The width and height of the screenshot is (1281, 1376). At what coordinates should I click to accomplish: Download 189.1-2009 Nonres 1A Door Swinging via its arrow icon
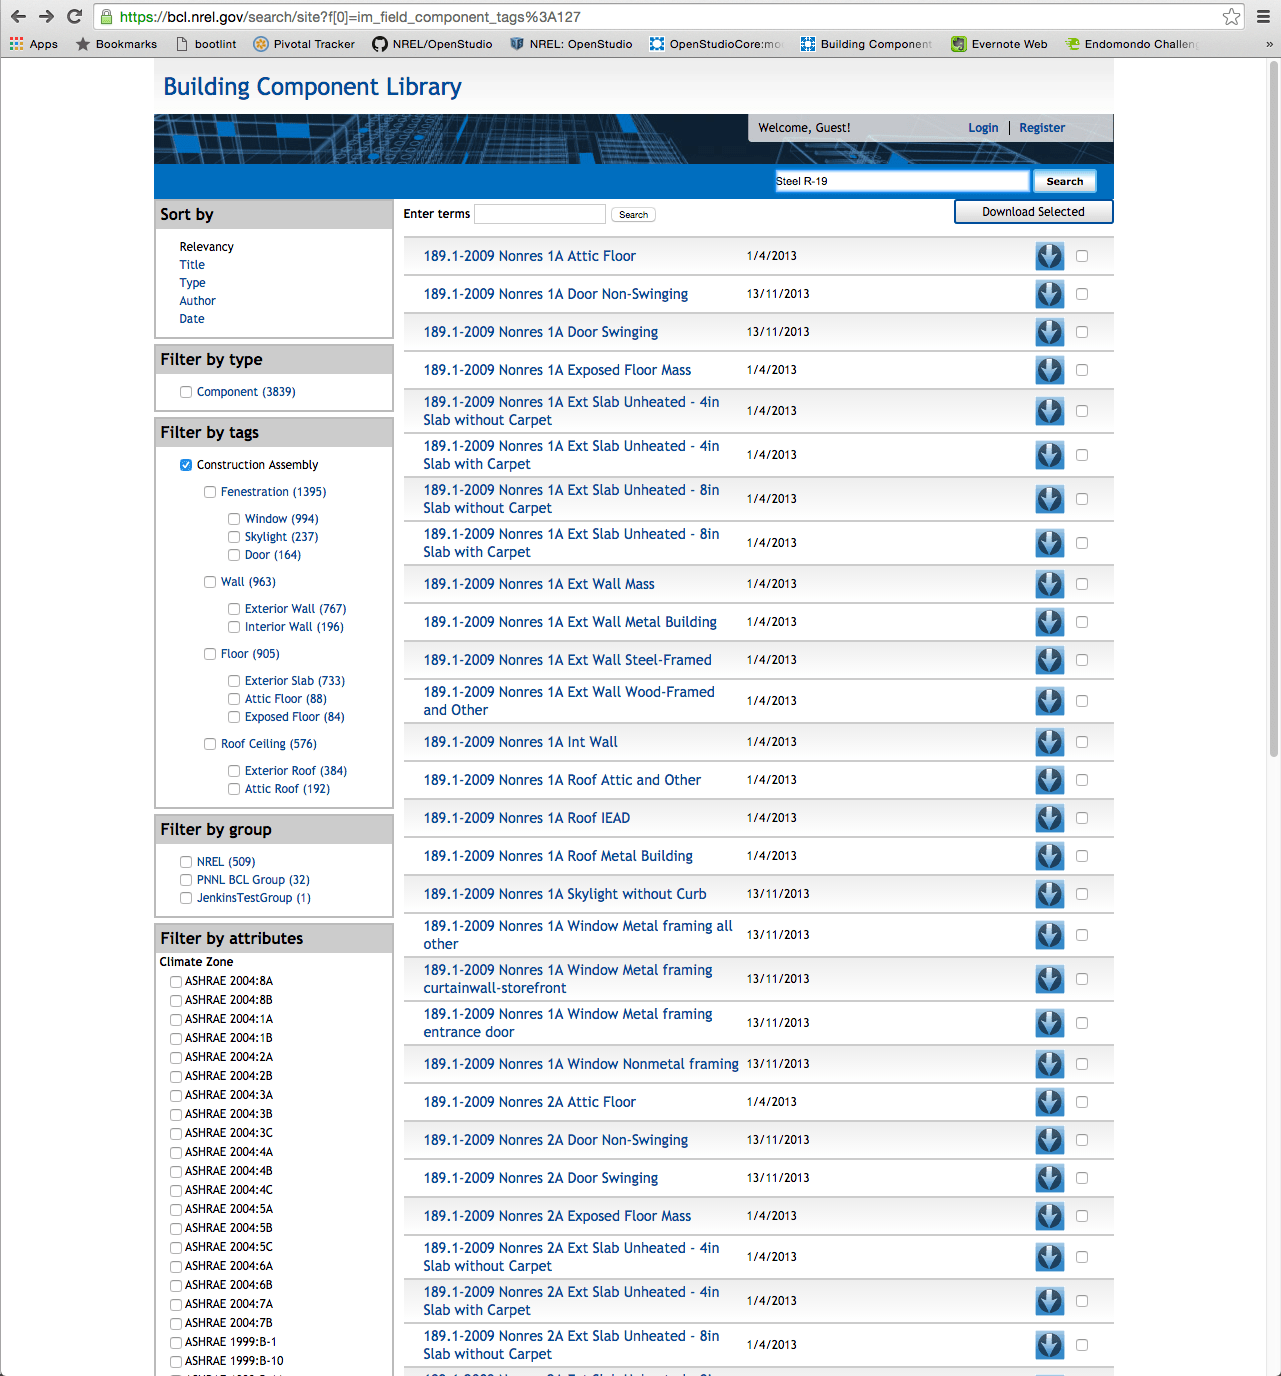coord(1049,331)
